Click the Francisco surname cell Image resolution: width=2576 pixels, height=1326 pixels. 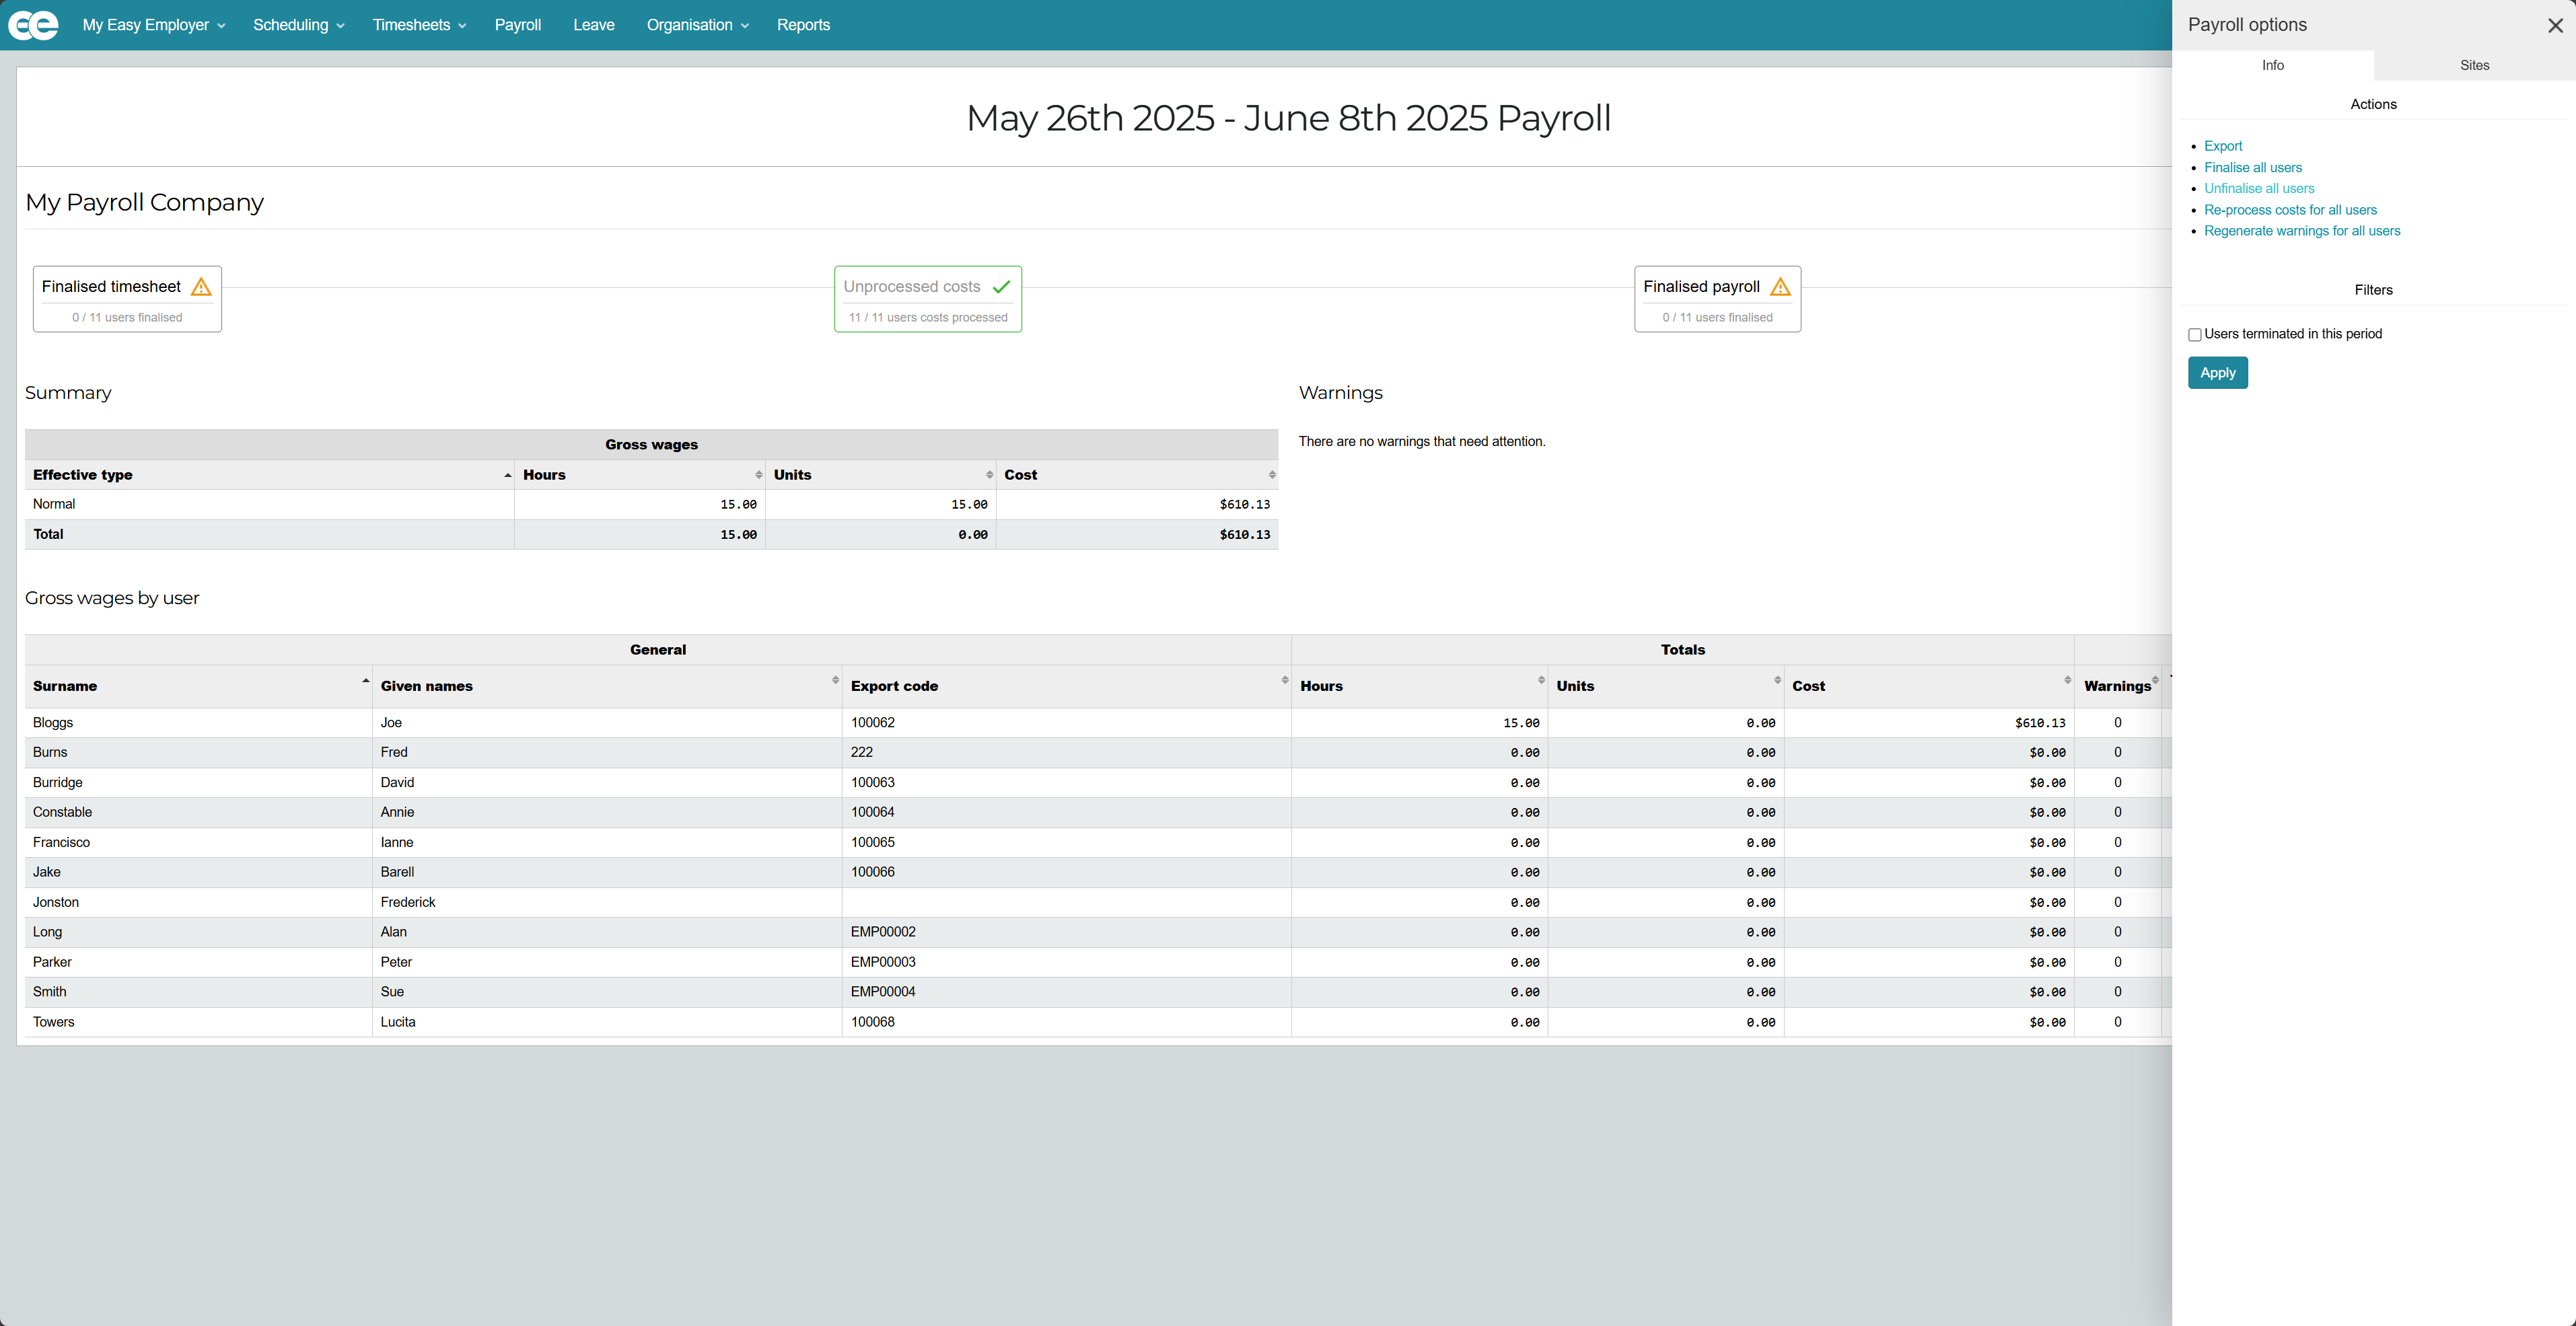tap(198, 843)
